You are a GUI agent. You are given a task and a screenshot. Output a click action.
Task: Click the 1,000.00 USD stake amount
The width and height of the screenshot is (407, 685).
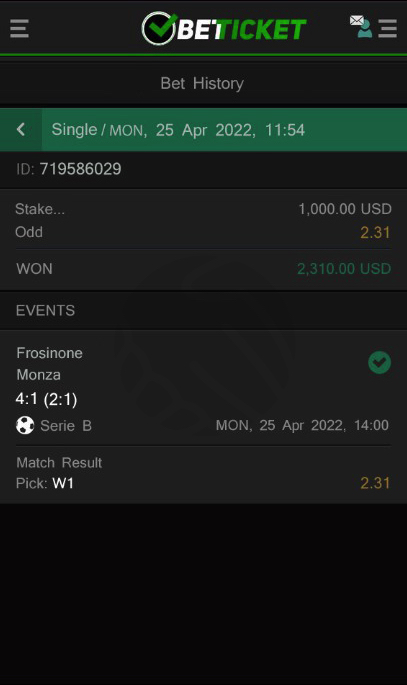[345, 209]
